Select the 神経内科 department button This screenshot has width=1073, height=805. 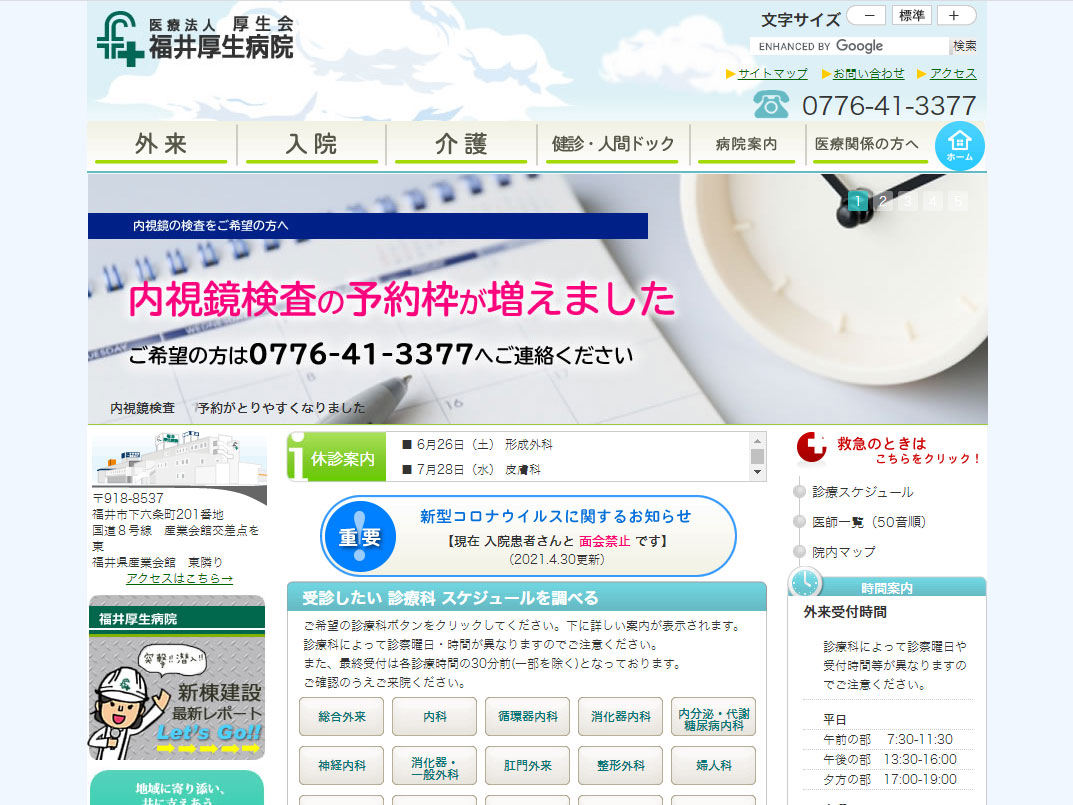(x=341, y=765)
